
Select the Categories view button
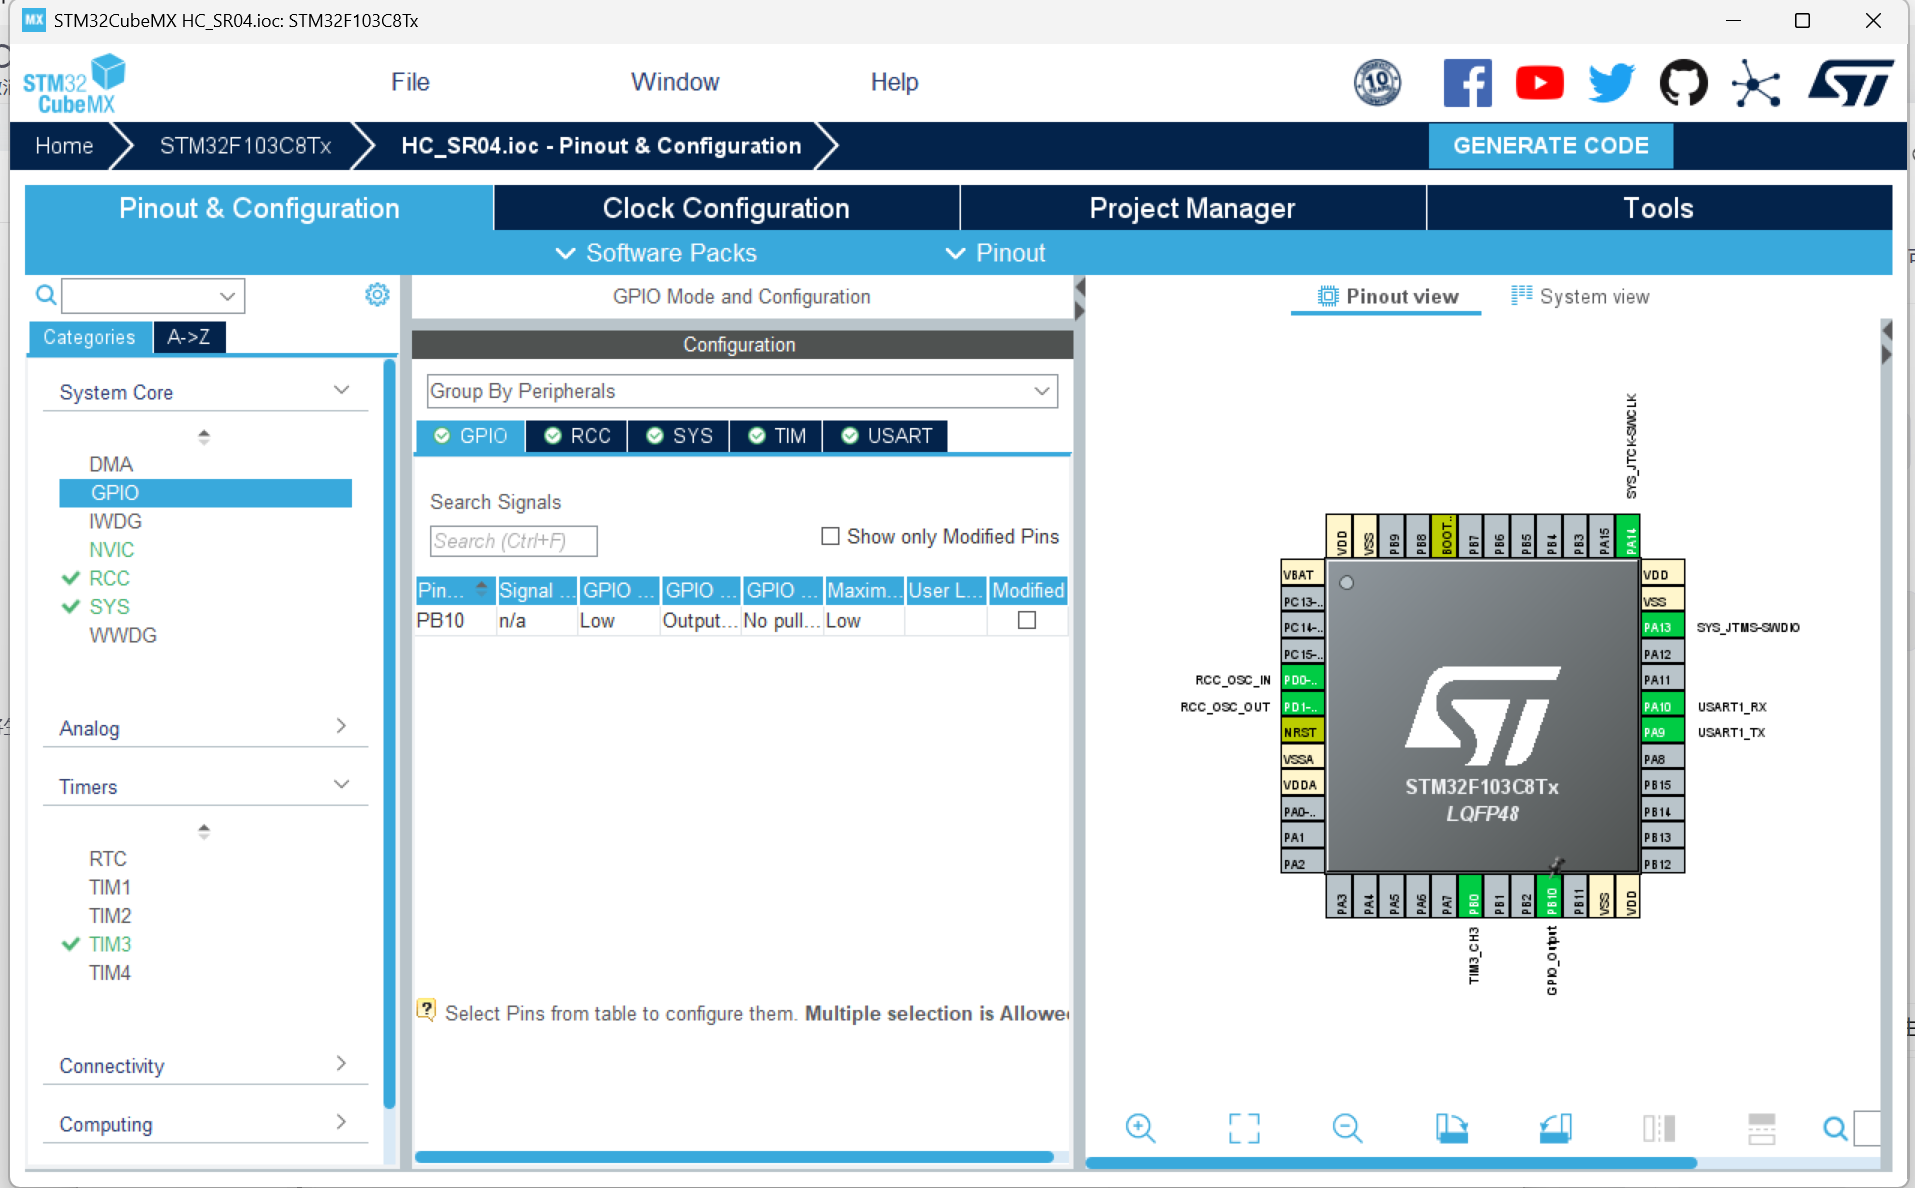click(x=89, y=337)
